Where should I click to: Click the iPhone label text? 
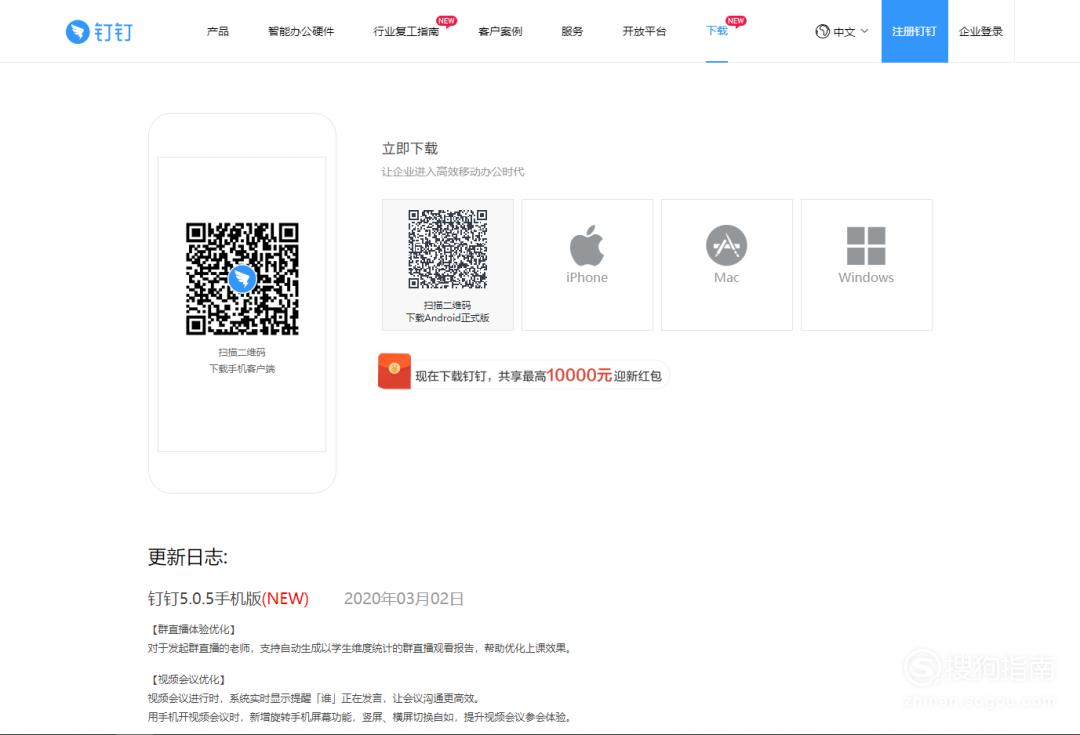tap(587, 277)
